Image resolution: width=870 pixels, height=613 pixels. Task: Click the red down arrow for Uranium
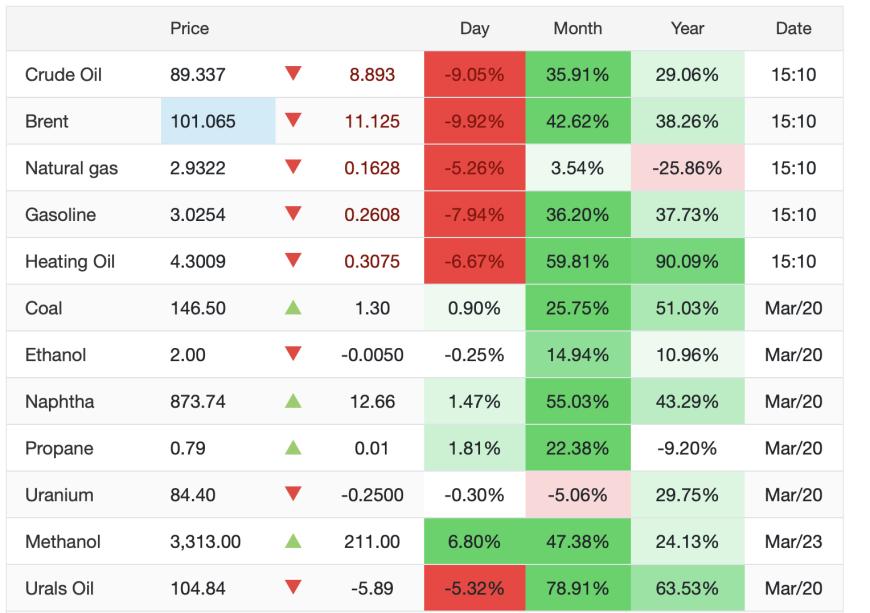pyautogui.click(x=293, y=495)
